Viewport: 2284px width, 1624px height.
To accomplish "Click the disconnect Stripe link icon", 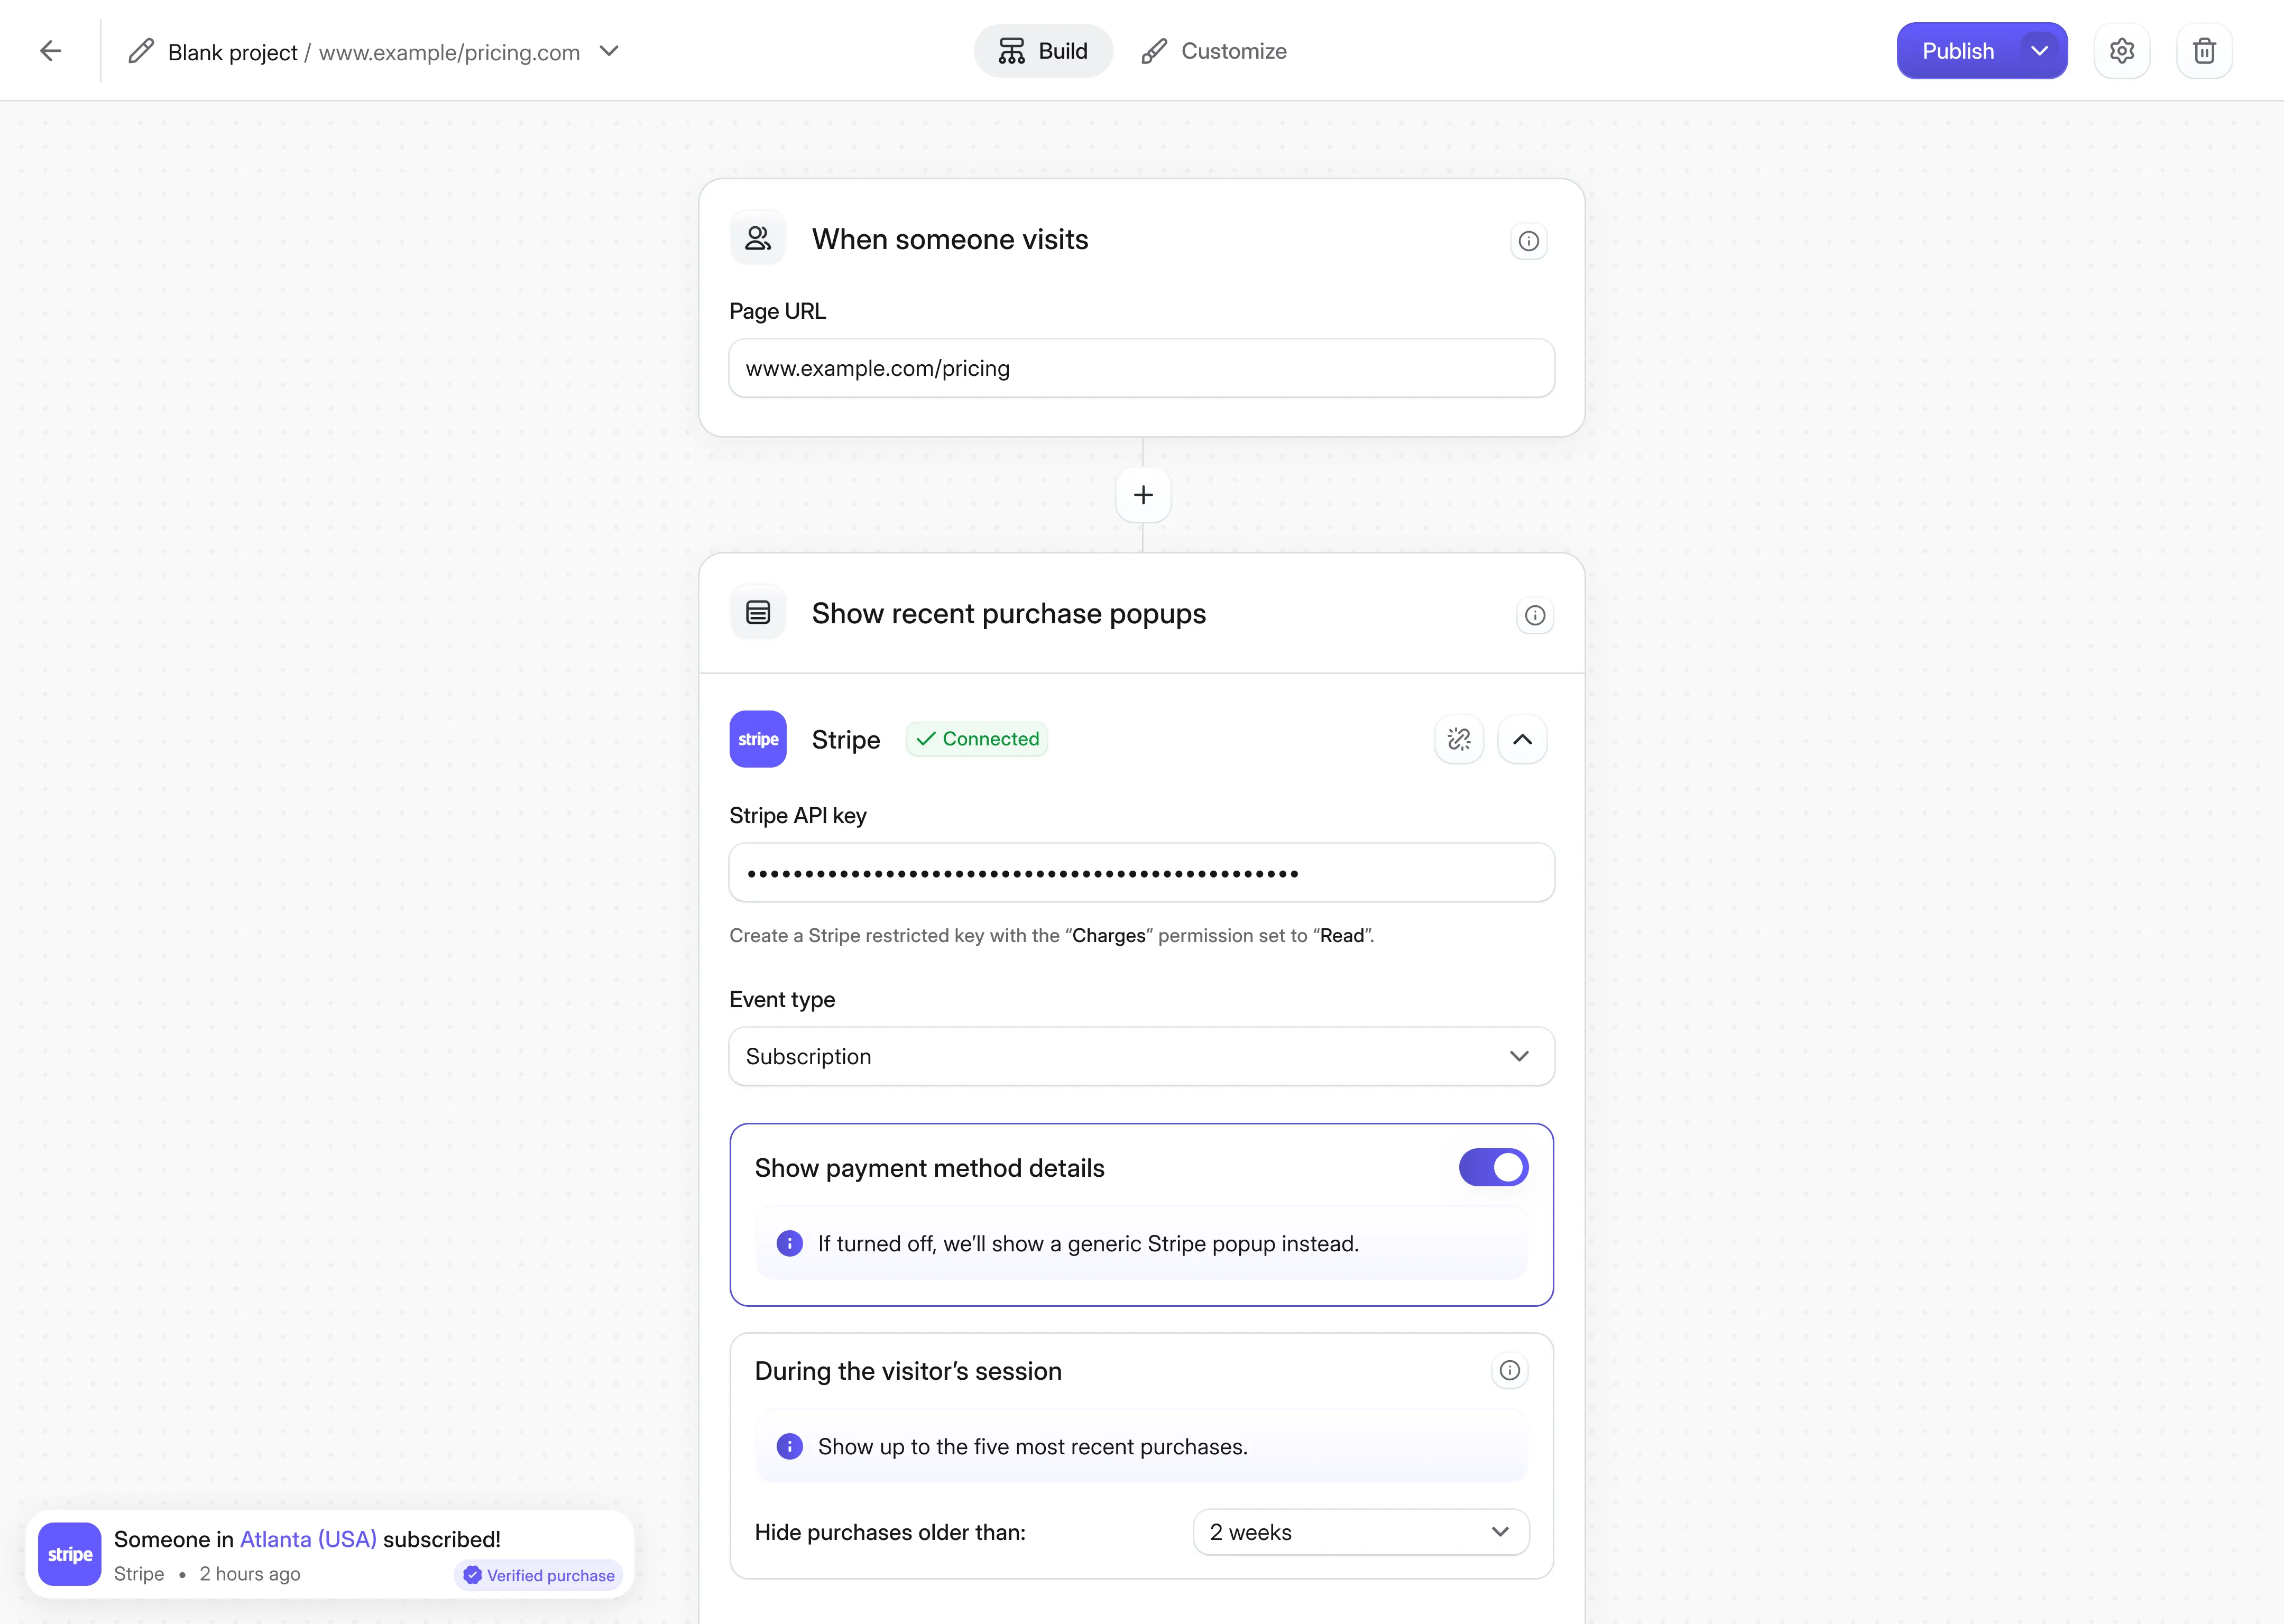I will click(x=1459, y=739).
